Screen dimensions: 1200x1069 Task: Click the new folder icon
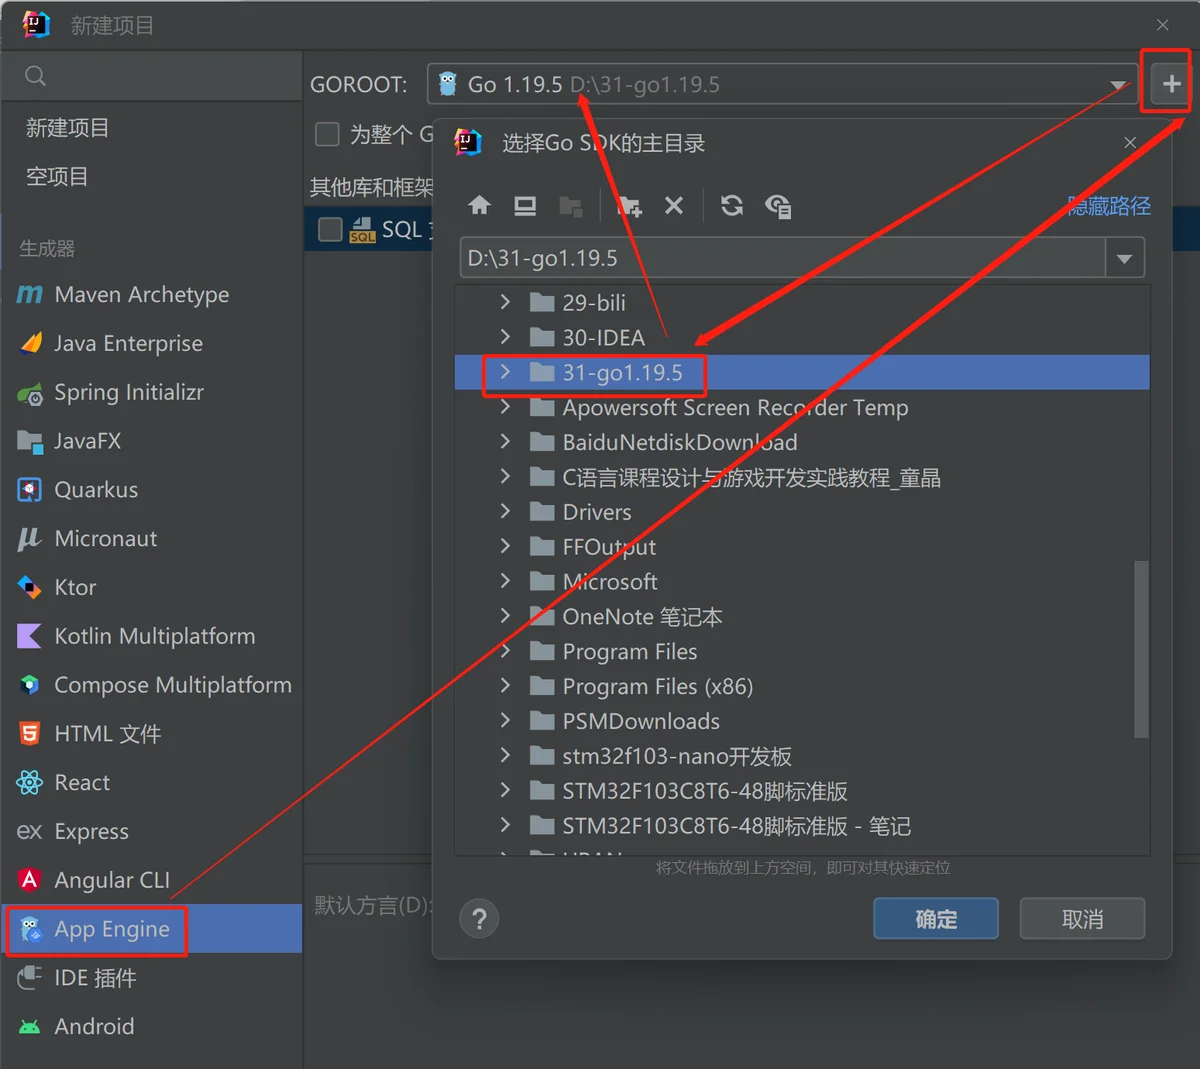(x=629, y=205)
